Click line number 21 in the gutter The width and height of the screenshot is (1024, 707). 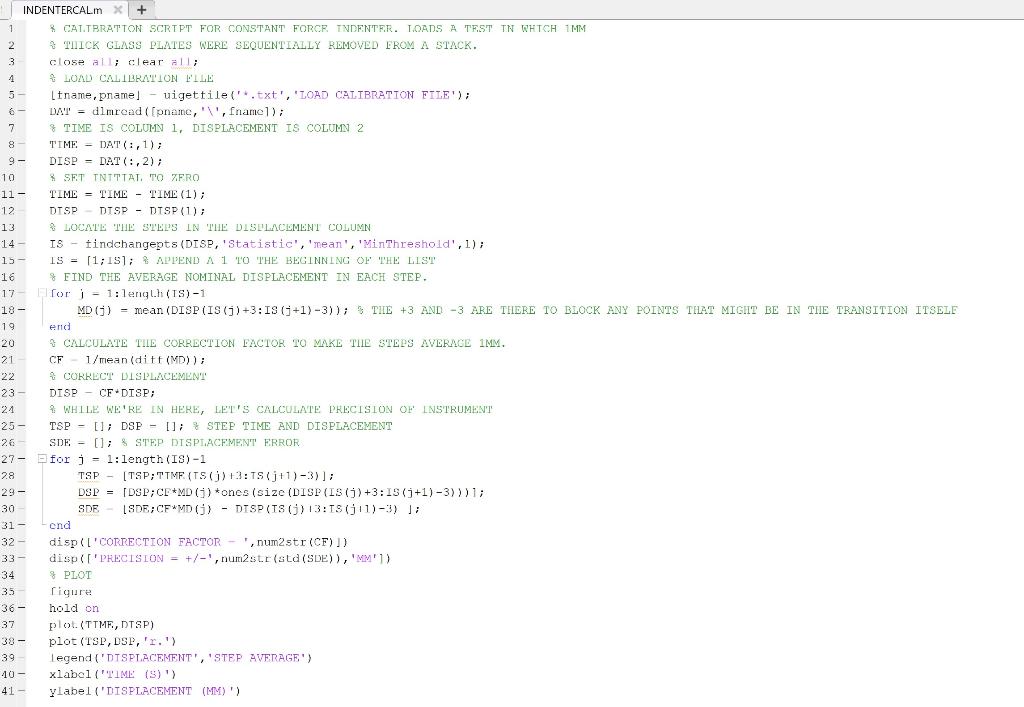12,360
